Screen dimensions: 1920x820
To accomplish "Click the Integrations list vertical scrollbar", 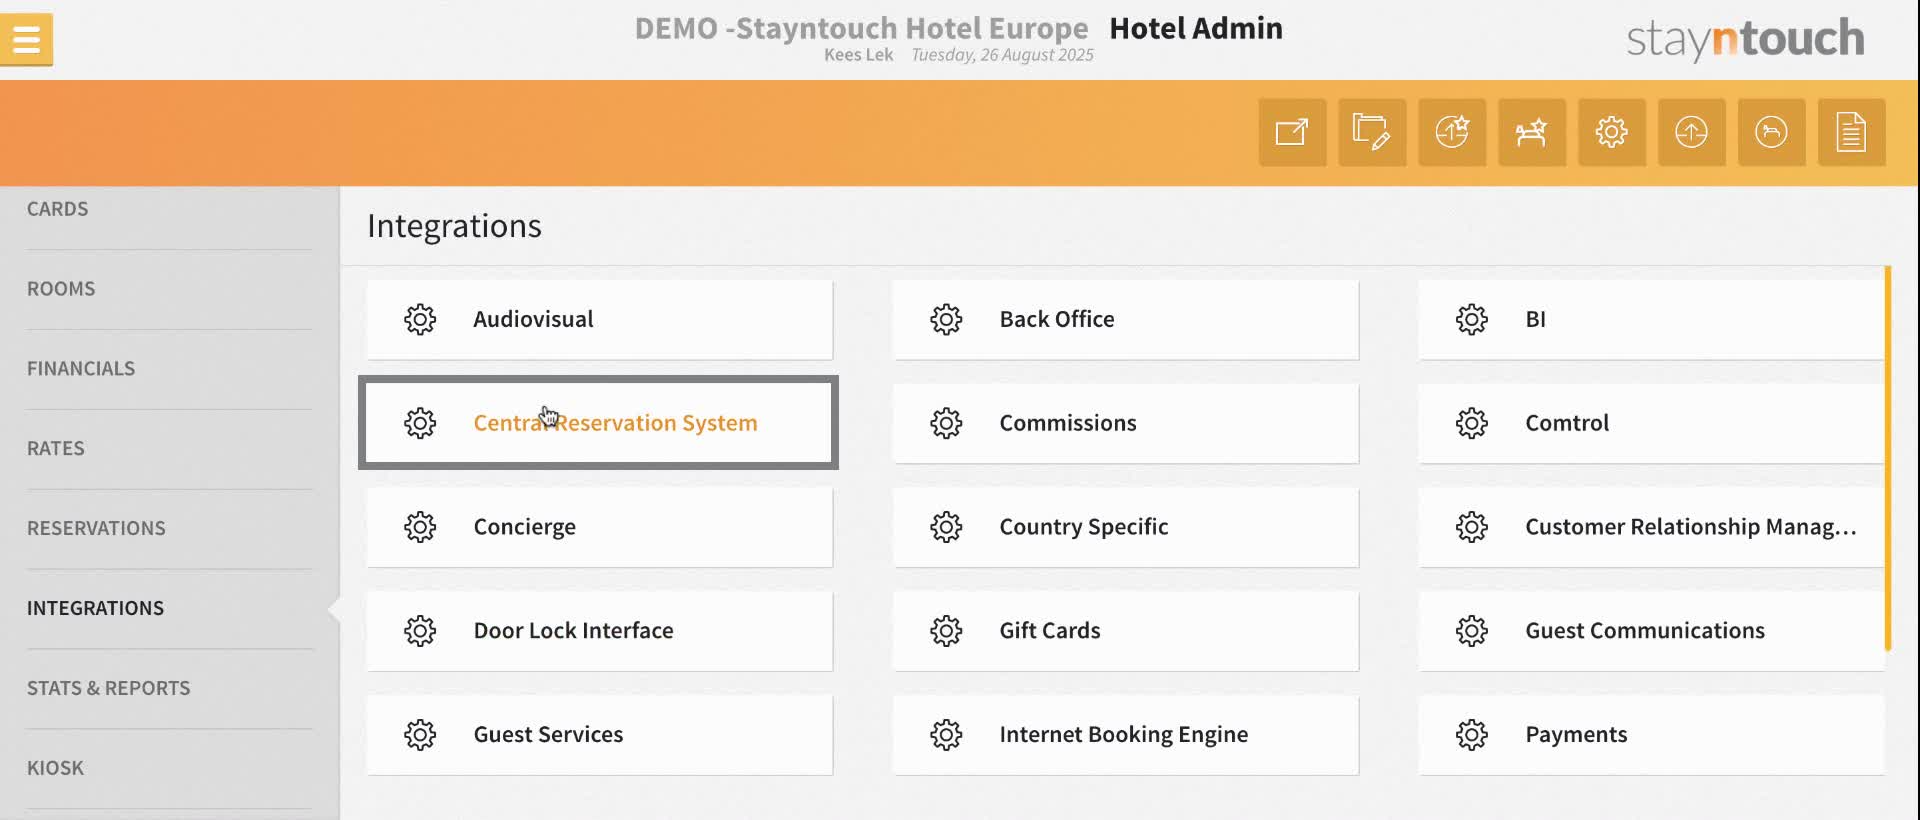I will 1888,458.
